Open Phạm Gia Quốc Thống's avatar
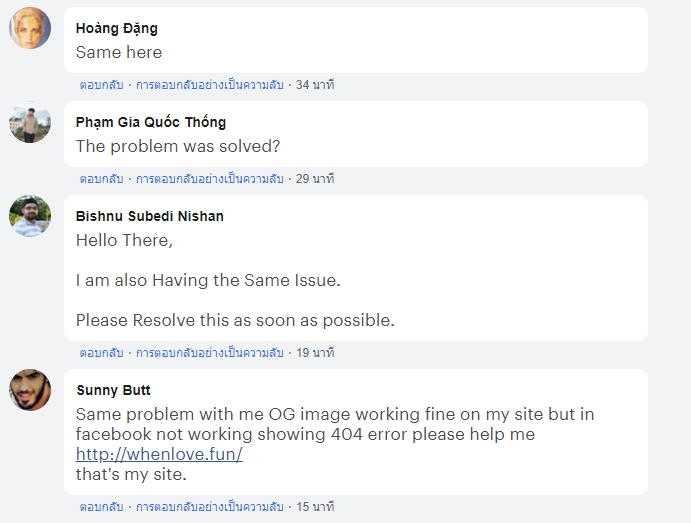The height and width of the screenshot is (523, 691). point(30,122)
